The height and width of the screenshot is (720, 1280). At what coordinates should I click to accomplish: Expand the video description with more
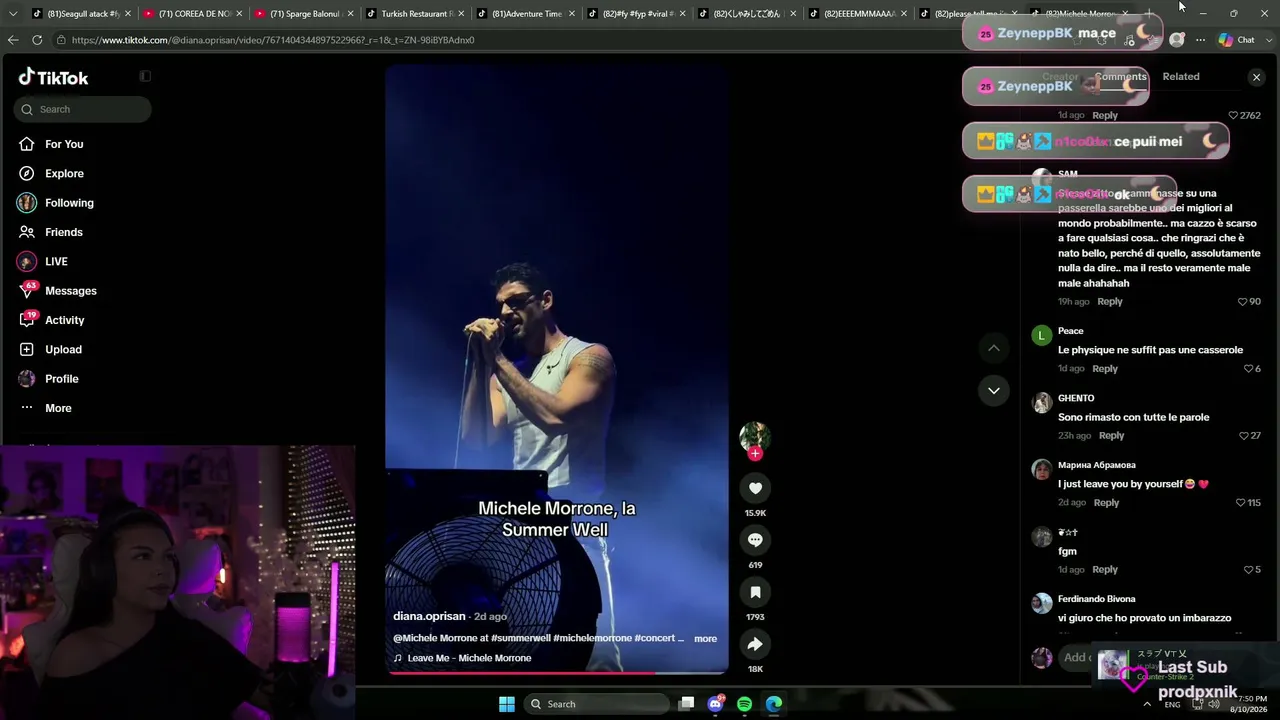click(x=706, y=639)
